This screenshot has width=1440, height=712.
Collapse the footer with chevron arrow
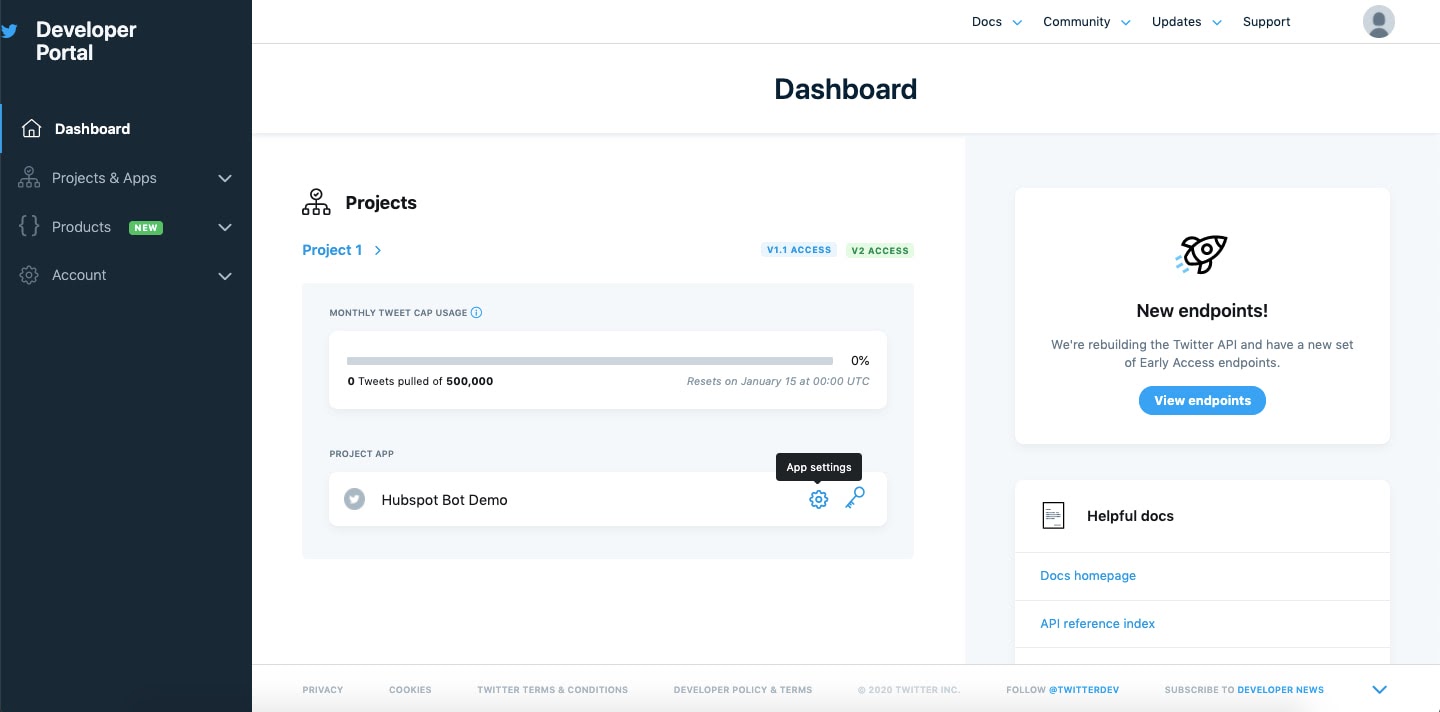pyautogui.click(x=1379, y=690)
